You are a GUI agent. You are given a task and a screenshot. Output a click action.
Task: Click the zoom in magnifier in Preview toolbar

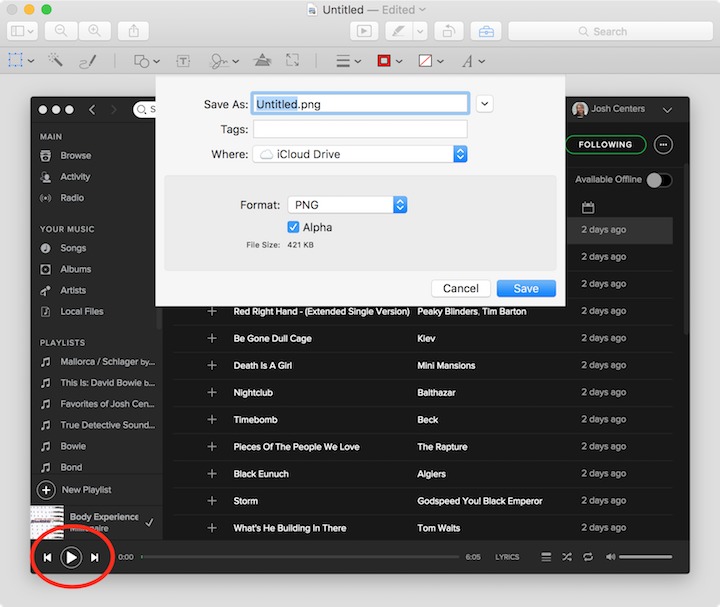point(95,31)
